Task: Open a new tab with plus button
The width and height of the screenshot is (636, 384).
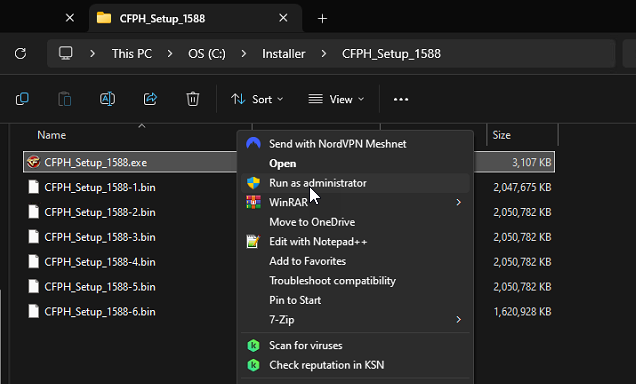Action: click(x=322, y=19)
